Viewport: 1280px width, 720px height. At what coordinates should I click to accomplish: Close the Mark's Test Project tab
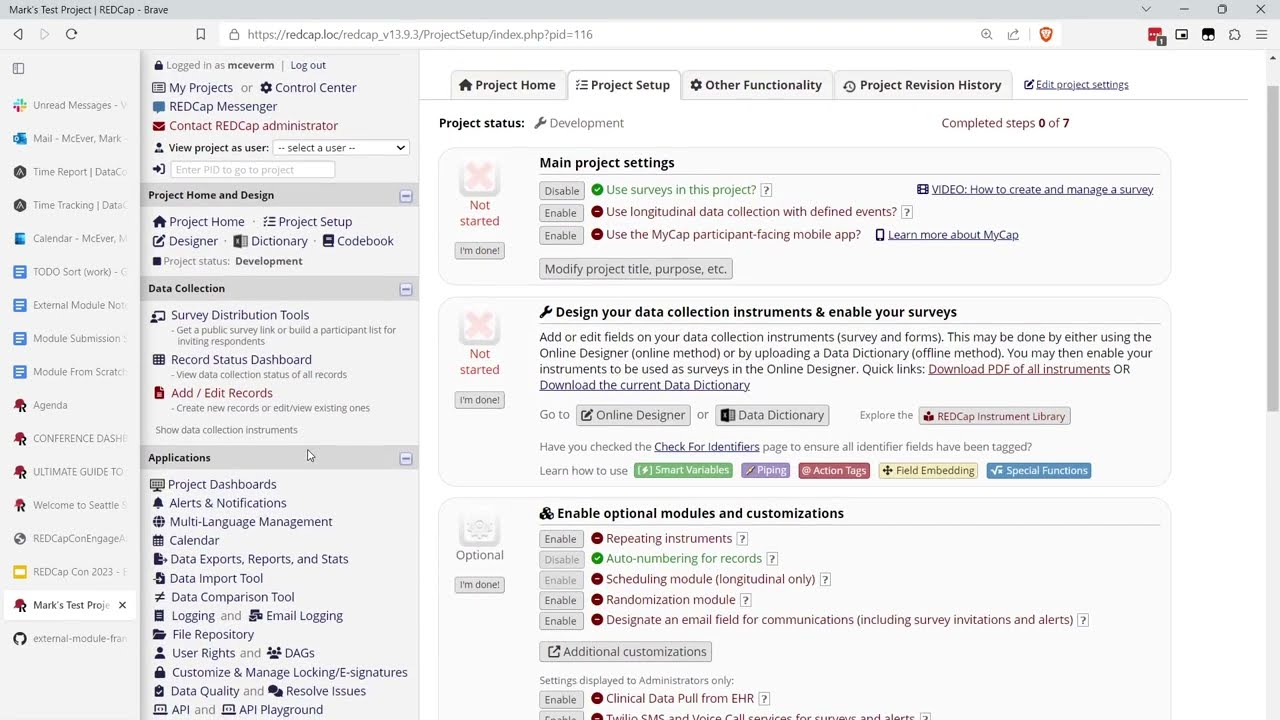122,605
